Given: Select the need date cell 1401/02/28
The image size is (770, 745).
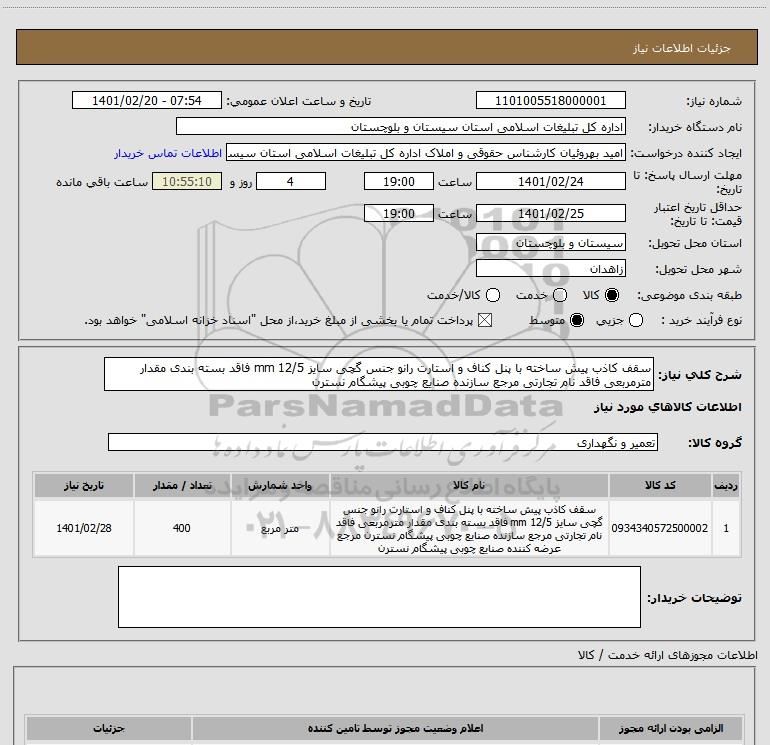Looking at the screenshot, I should pos(83,528).
